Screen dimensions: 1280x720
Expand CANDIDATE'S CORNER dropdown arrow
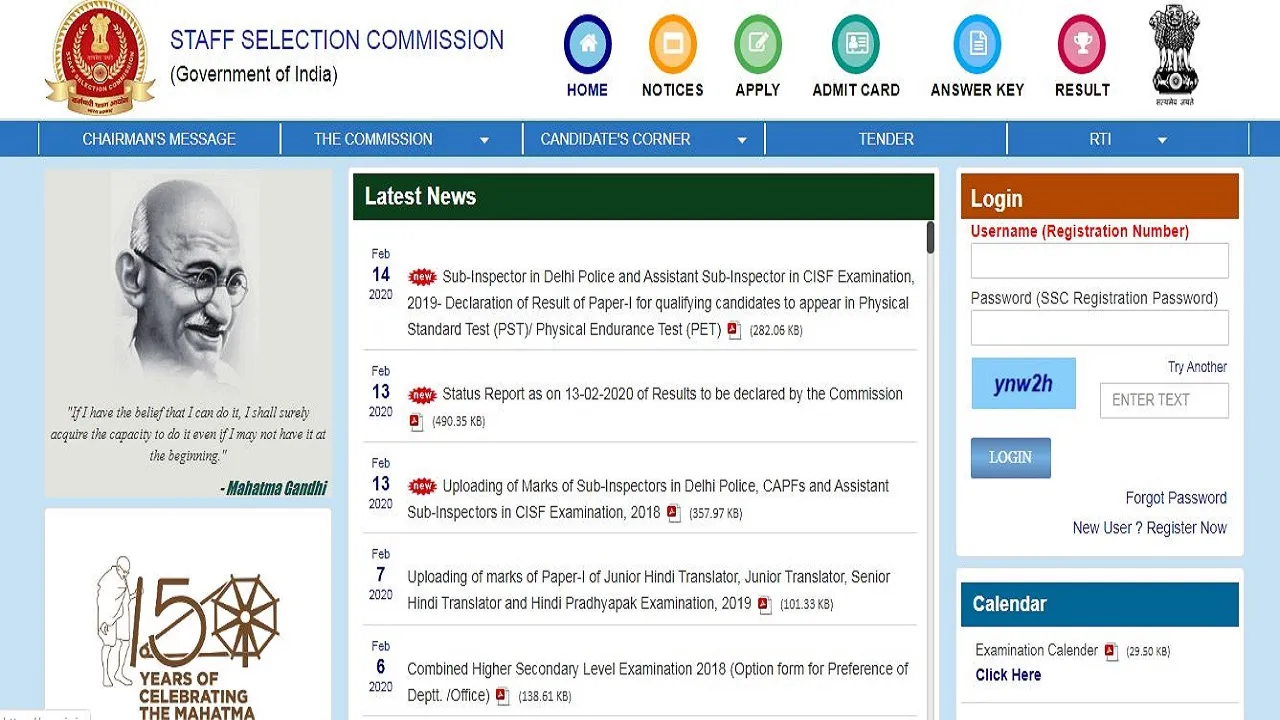(742, 141)
